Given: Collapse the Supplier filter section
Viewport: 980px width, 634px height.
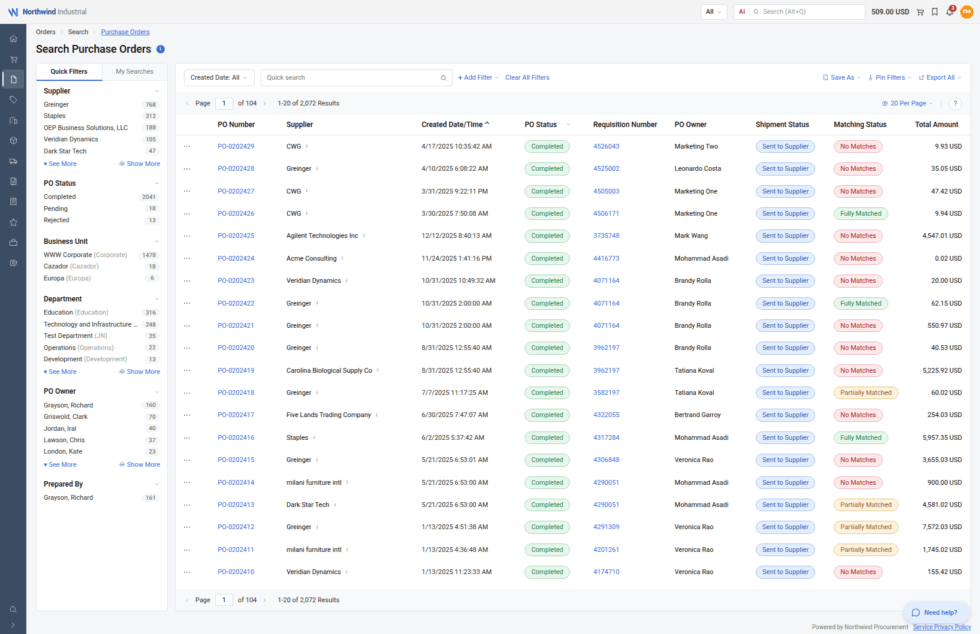Looking at the screenshot, I should 157,91.
